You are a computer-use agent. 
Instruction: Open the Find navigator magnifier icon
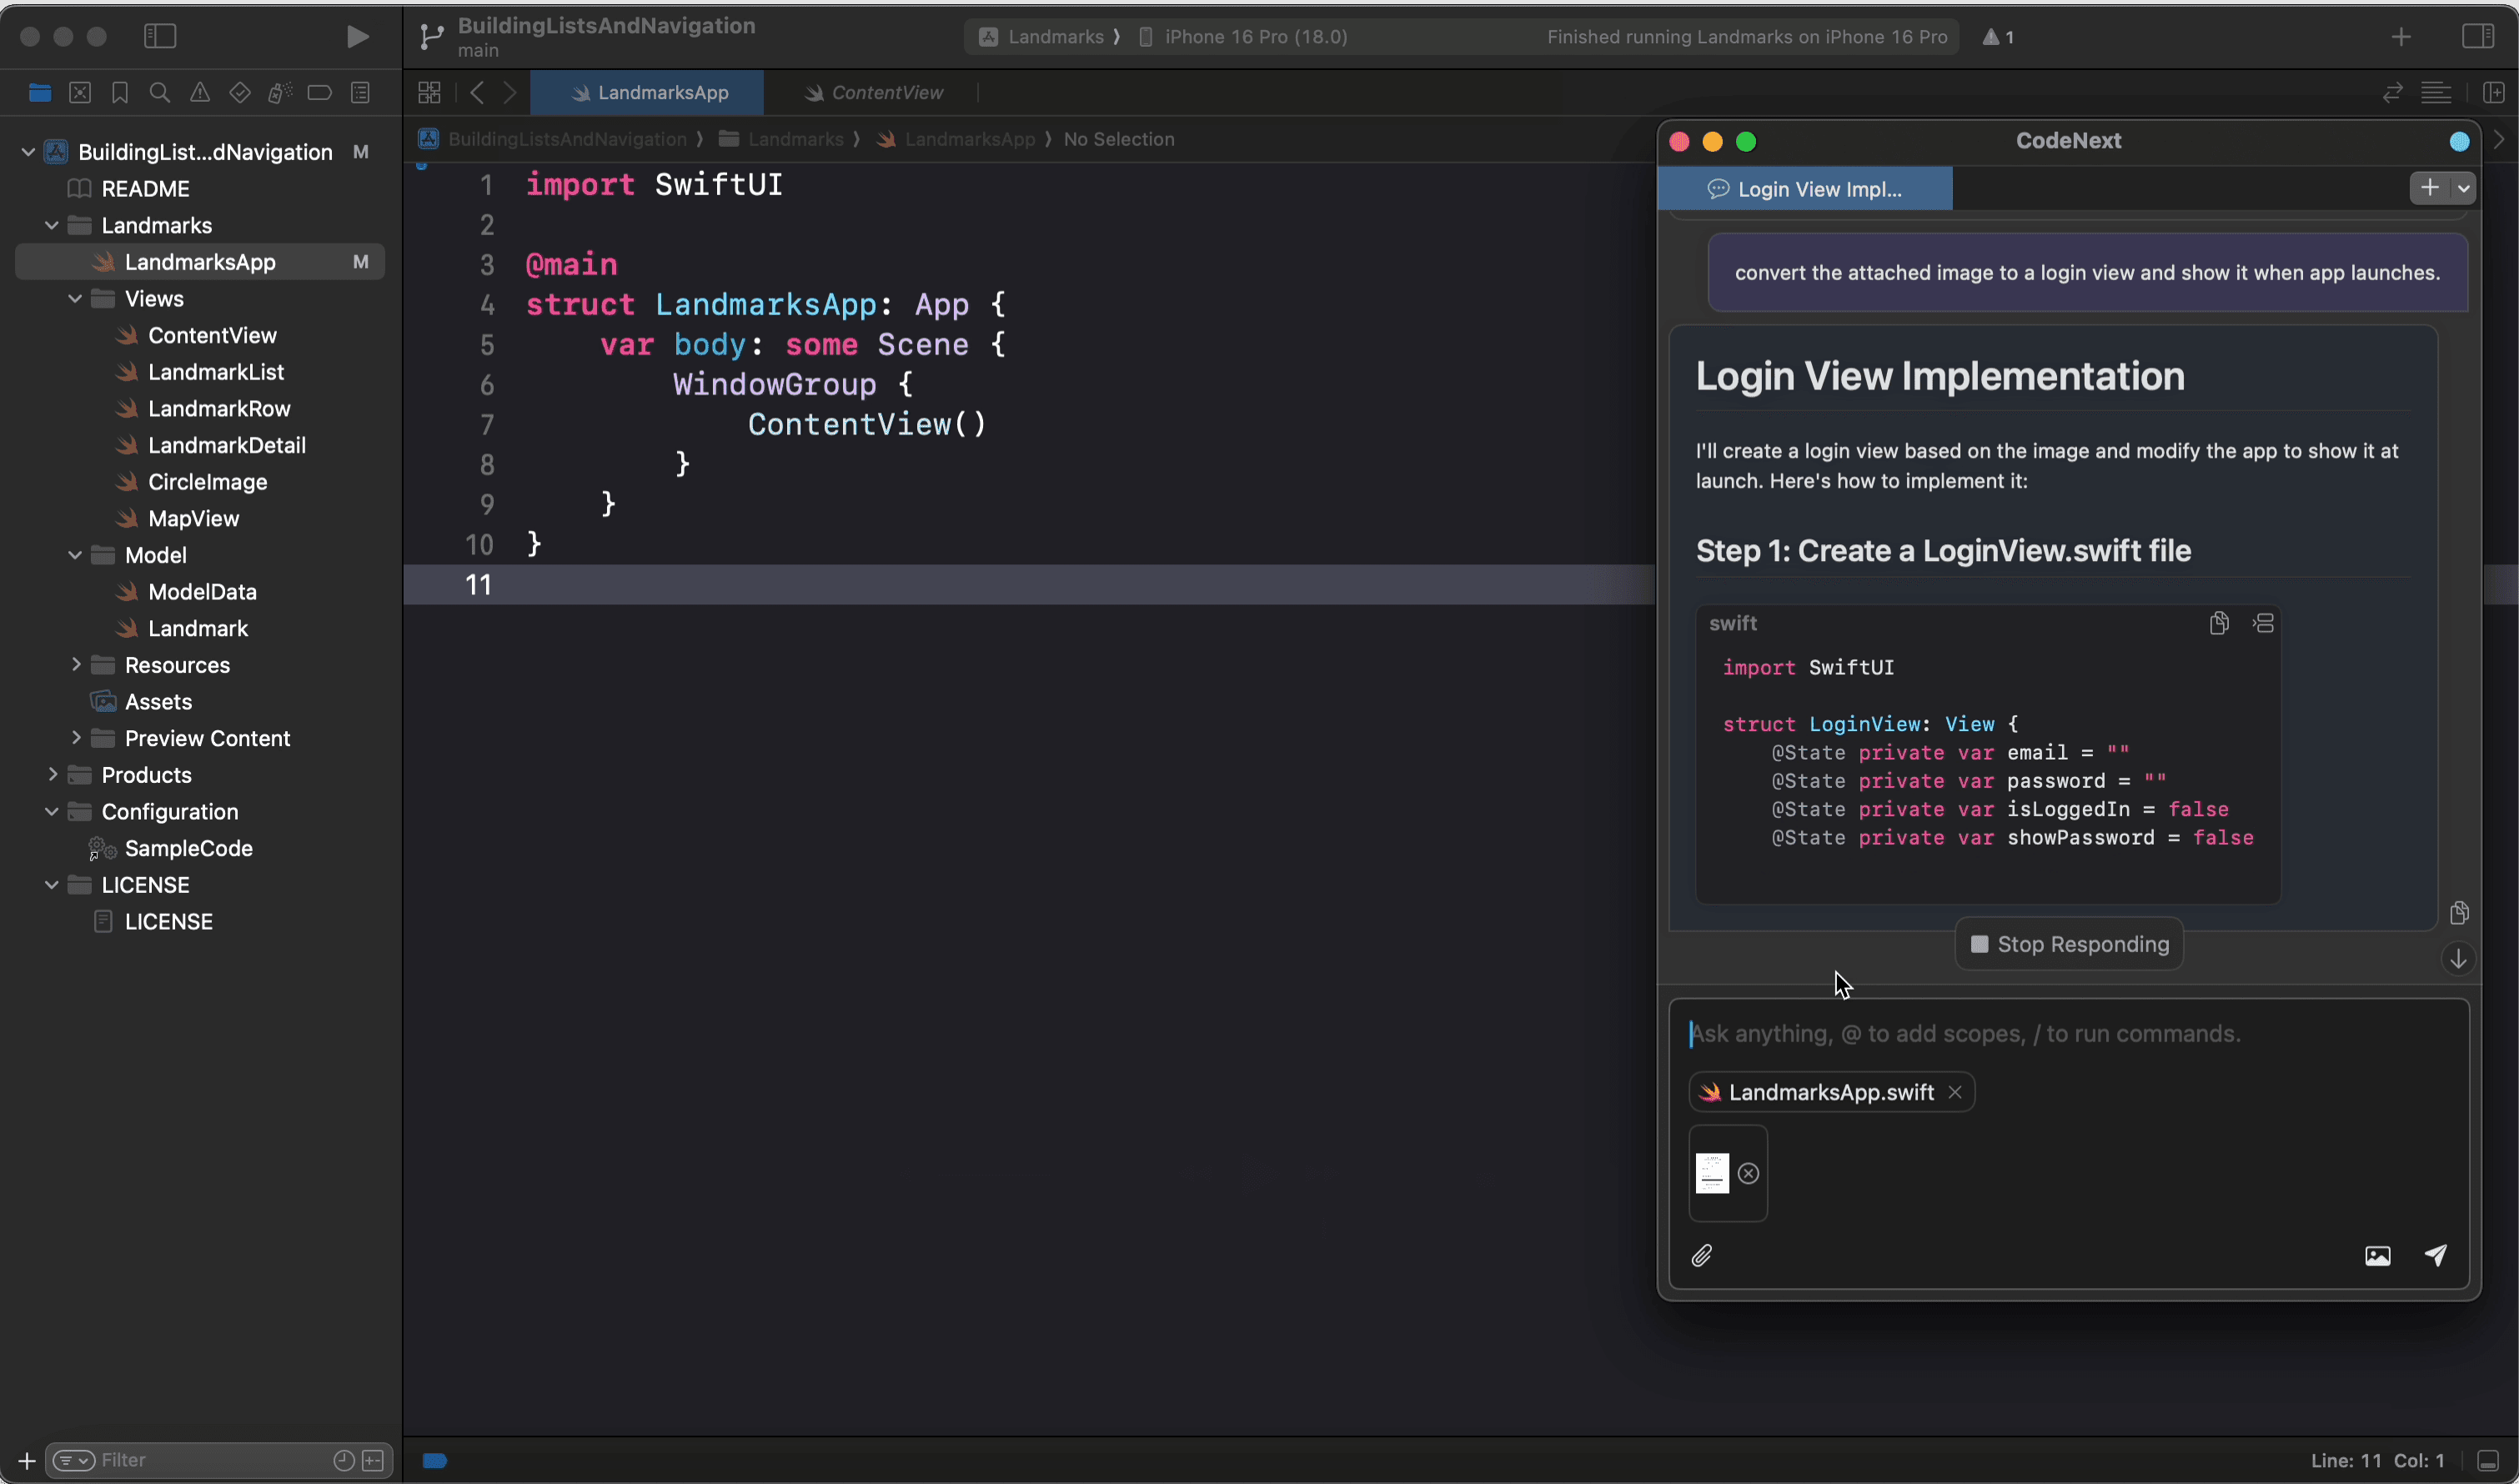159,93
